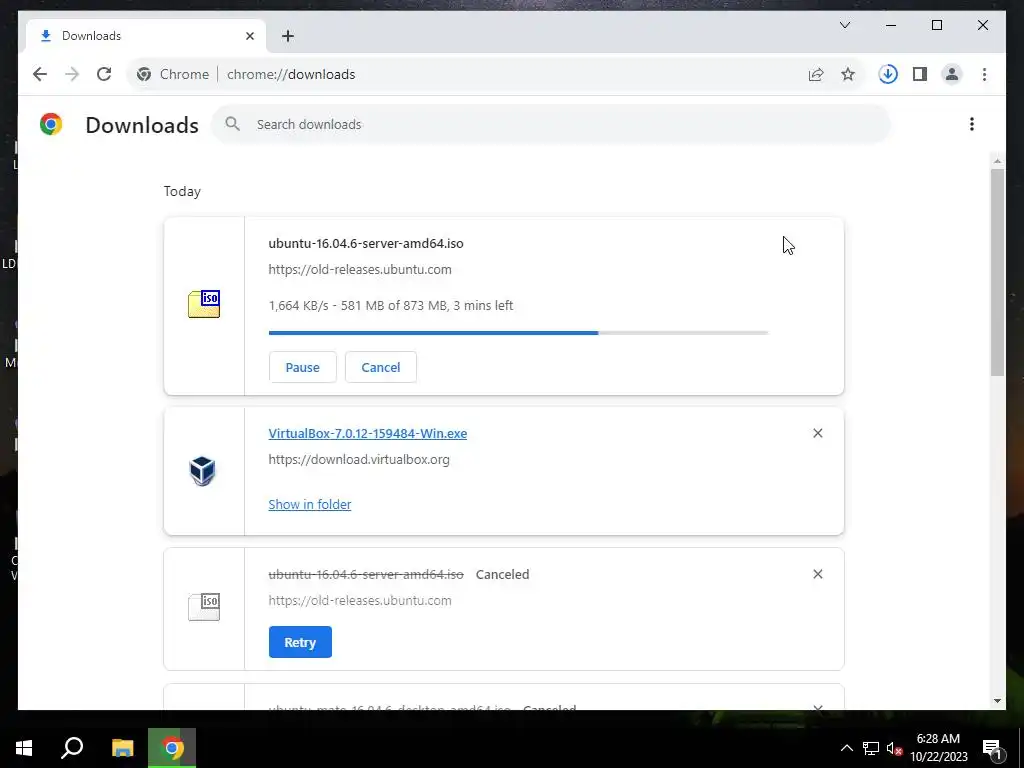Click the old-releases.ubuntu.com URL of active download
The width and height of the screenshot is (1024, 768).
(360, 270)
